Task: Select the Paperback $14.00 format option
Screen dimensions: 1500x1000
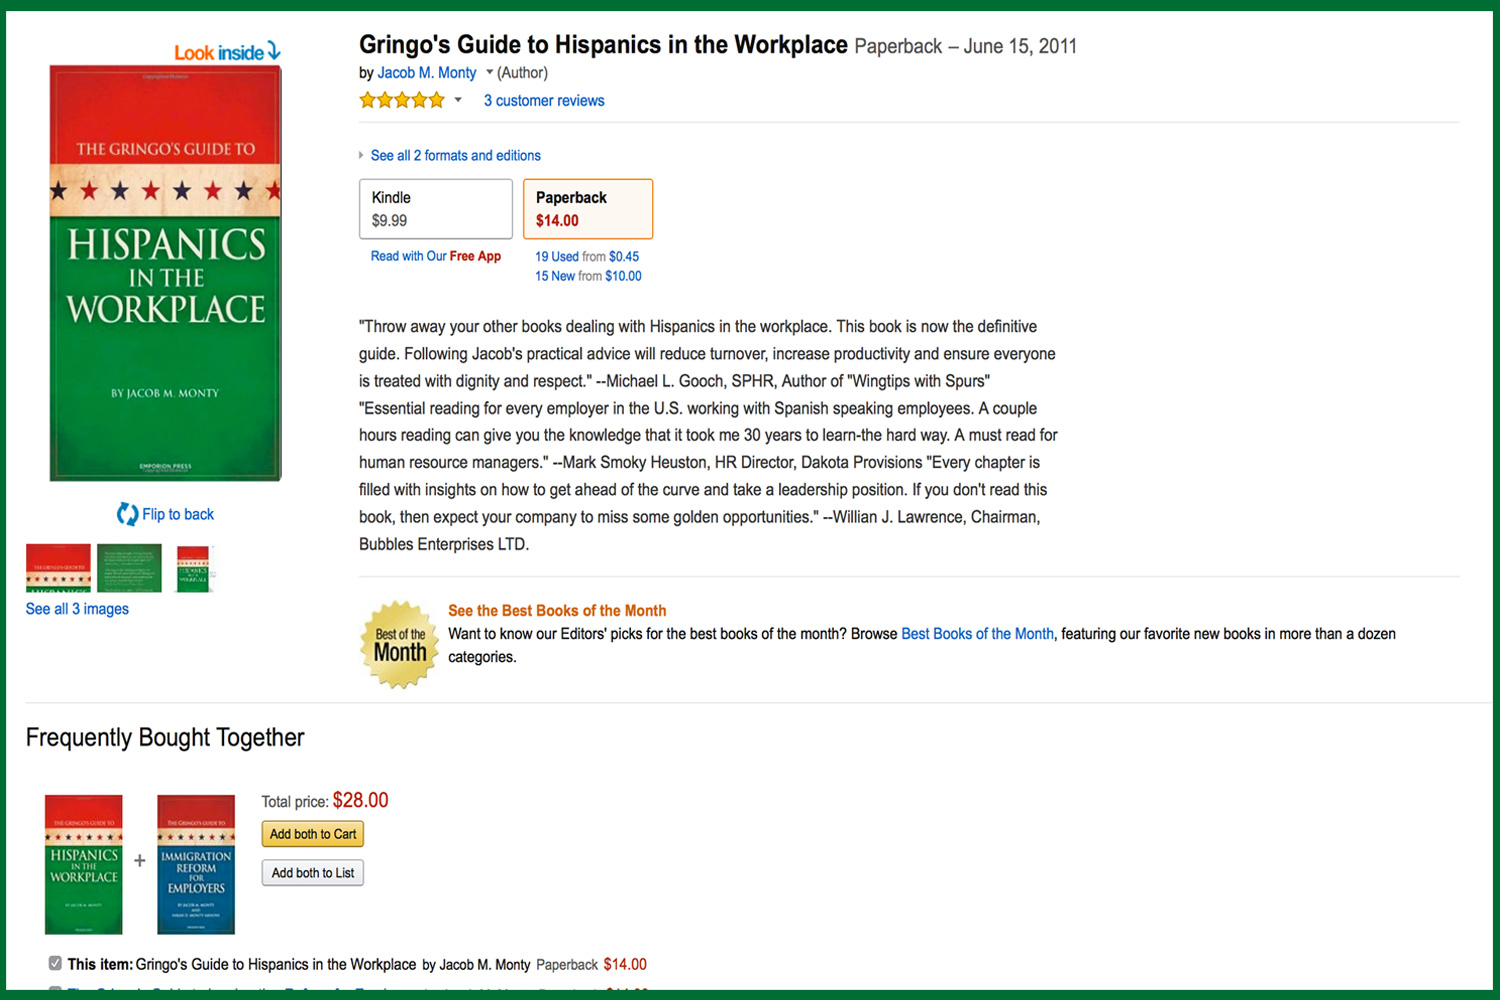Action: coord(588,209)
